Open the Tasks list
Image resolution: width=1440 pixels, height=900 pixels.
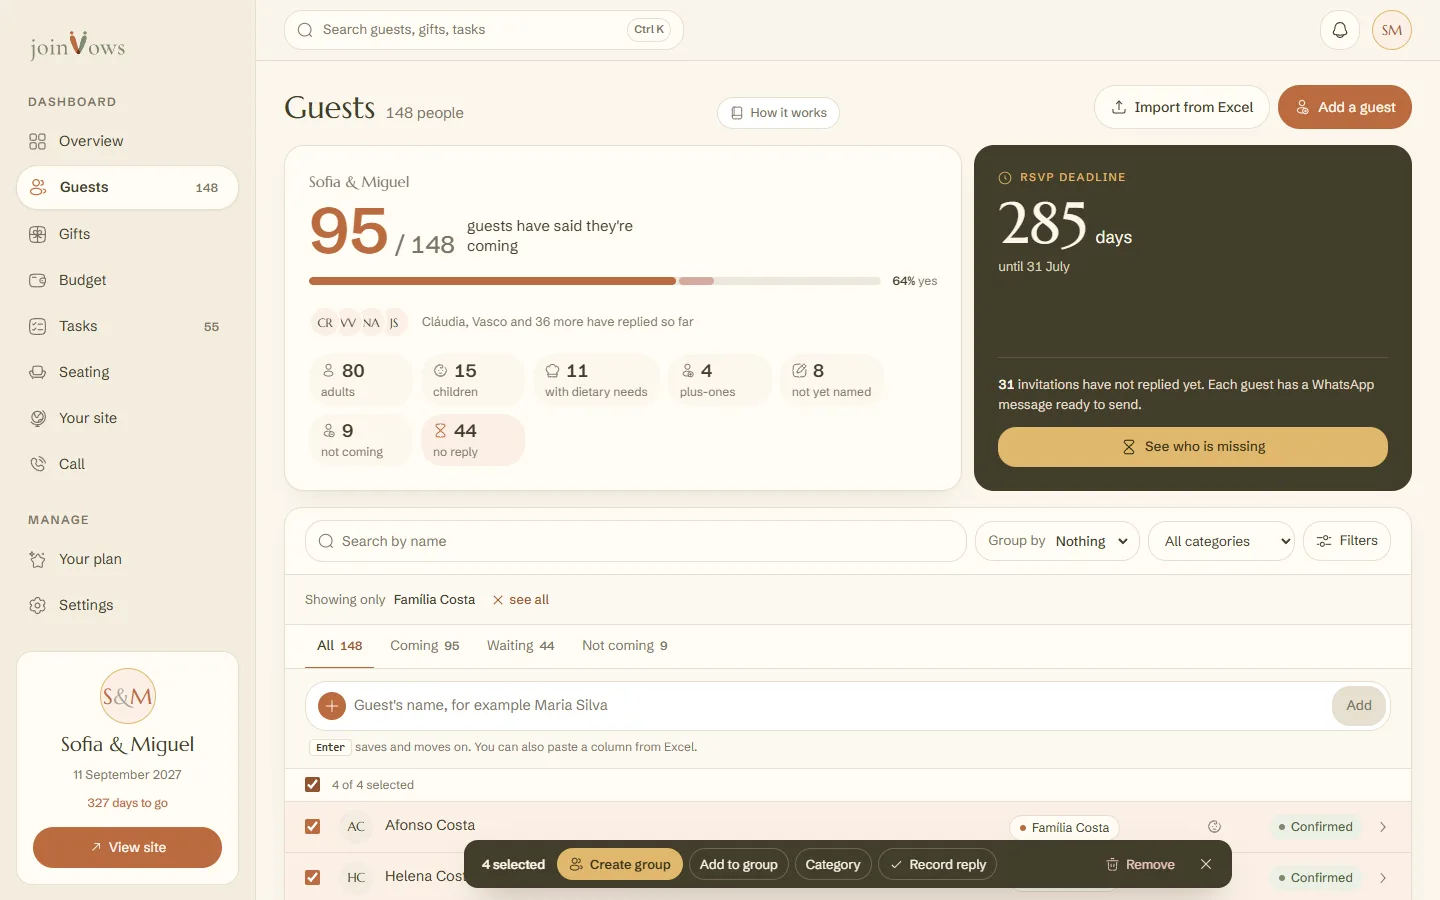coord(128,326)
